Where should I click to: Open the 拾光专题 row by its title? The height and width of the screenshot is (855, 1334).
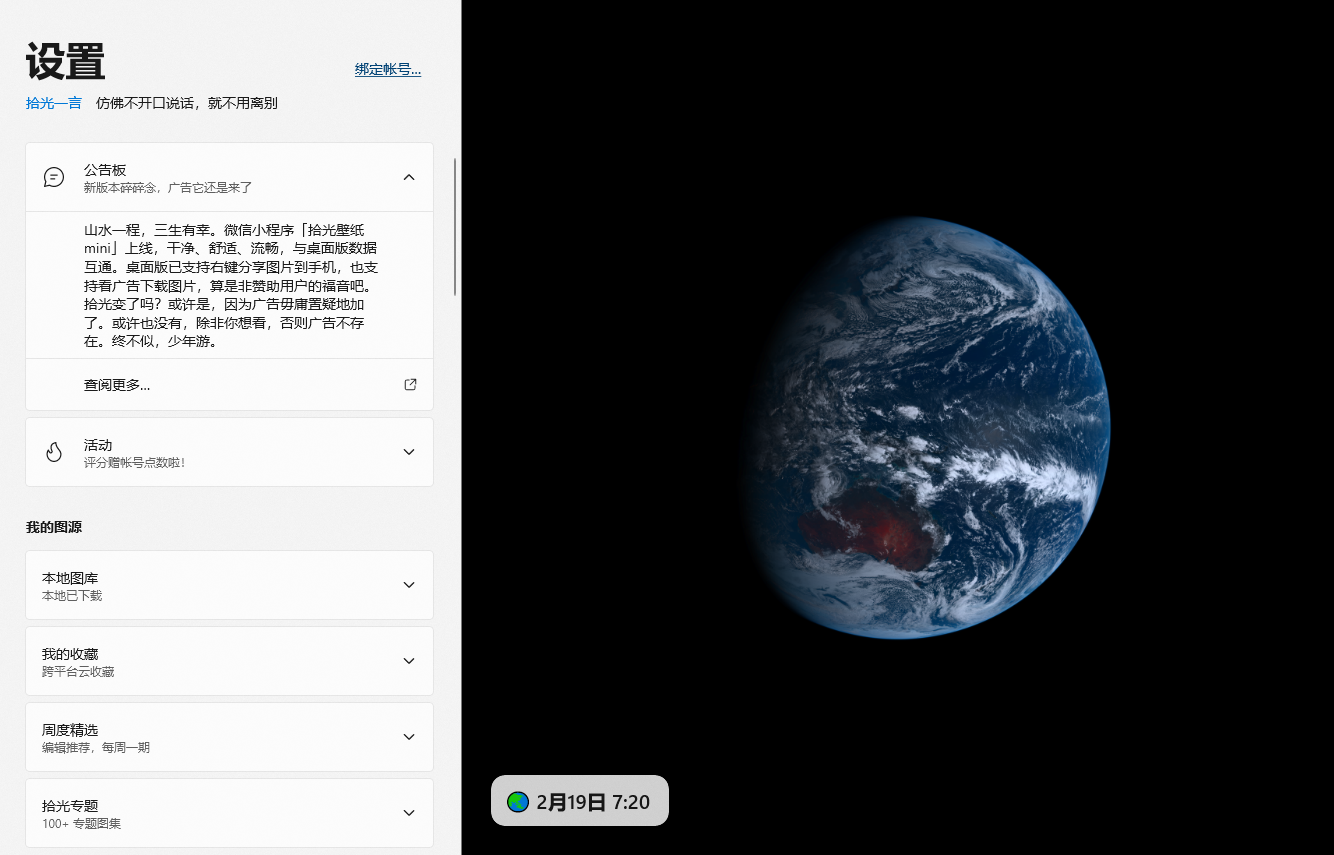click(70, 806)
